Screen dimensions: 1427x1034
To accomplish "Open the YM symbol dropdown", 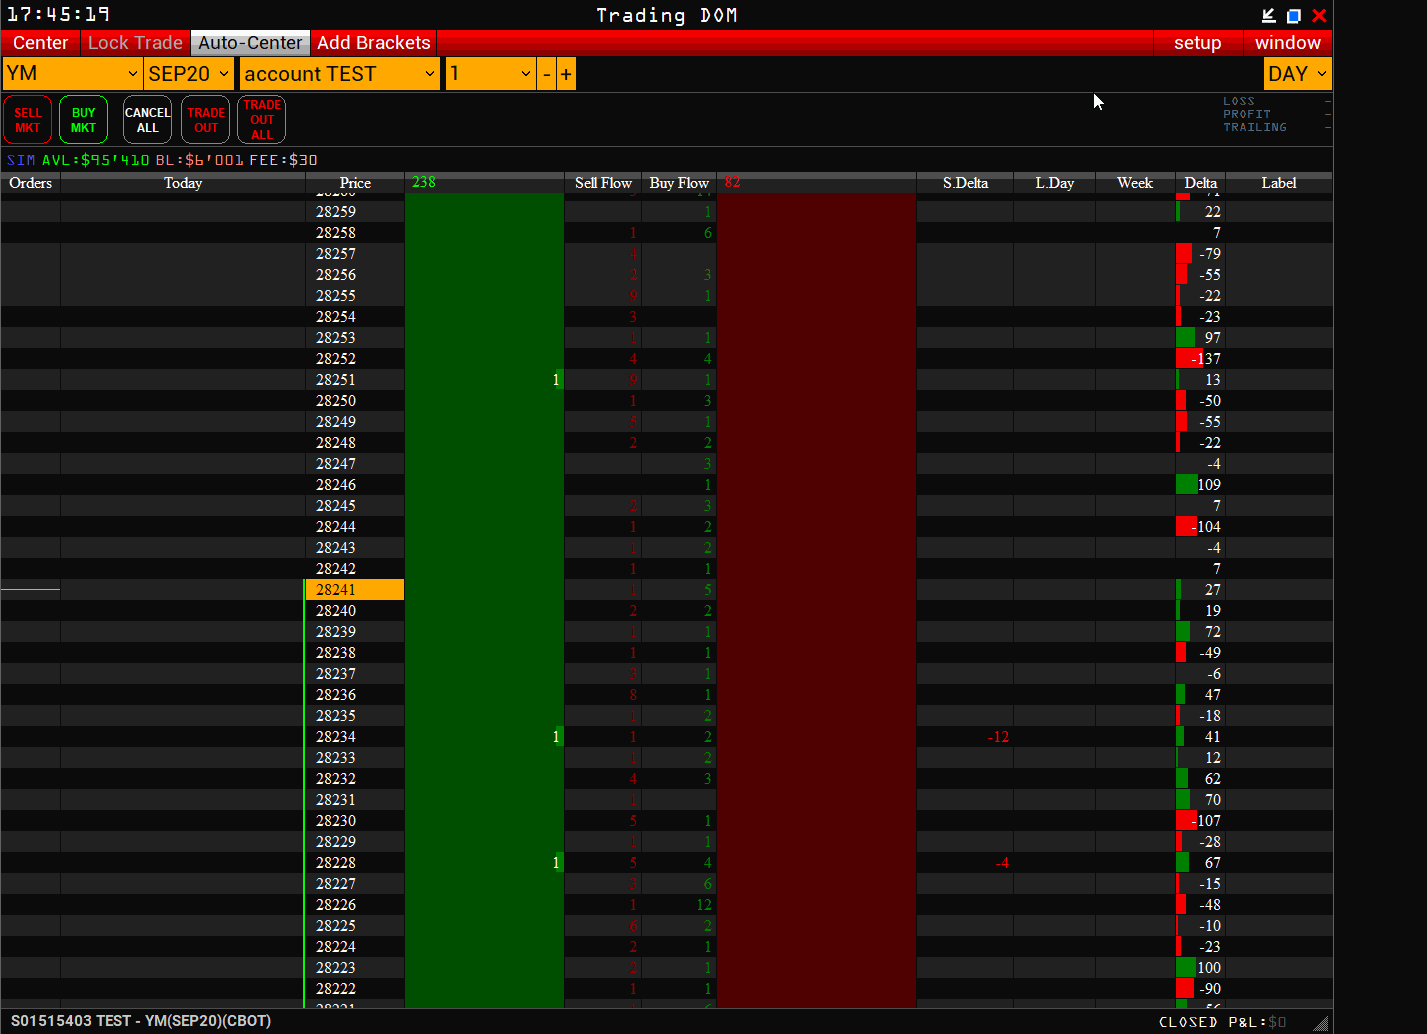I will [x=72, y=74].
